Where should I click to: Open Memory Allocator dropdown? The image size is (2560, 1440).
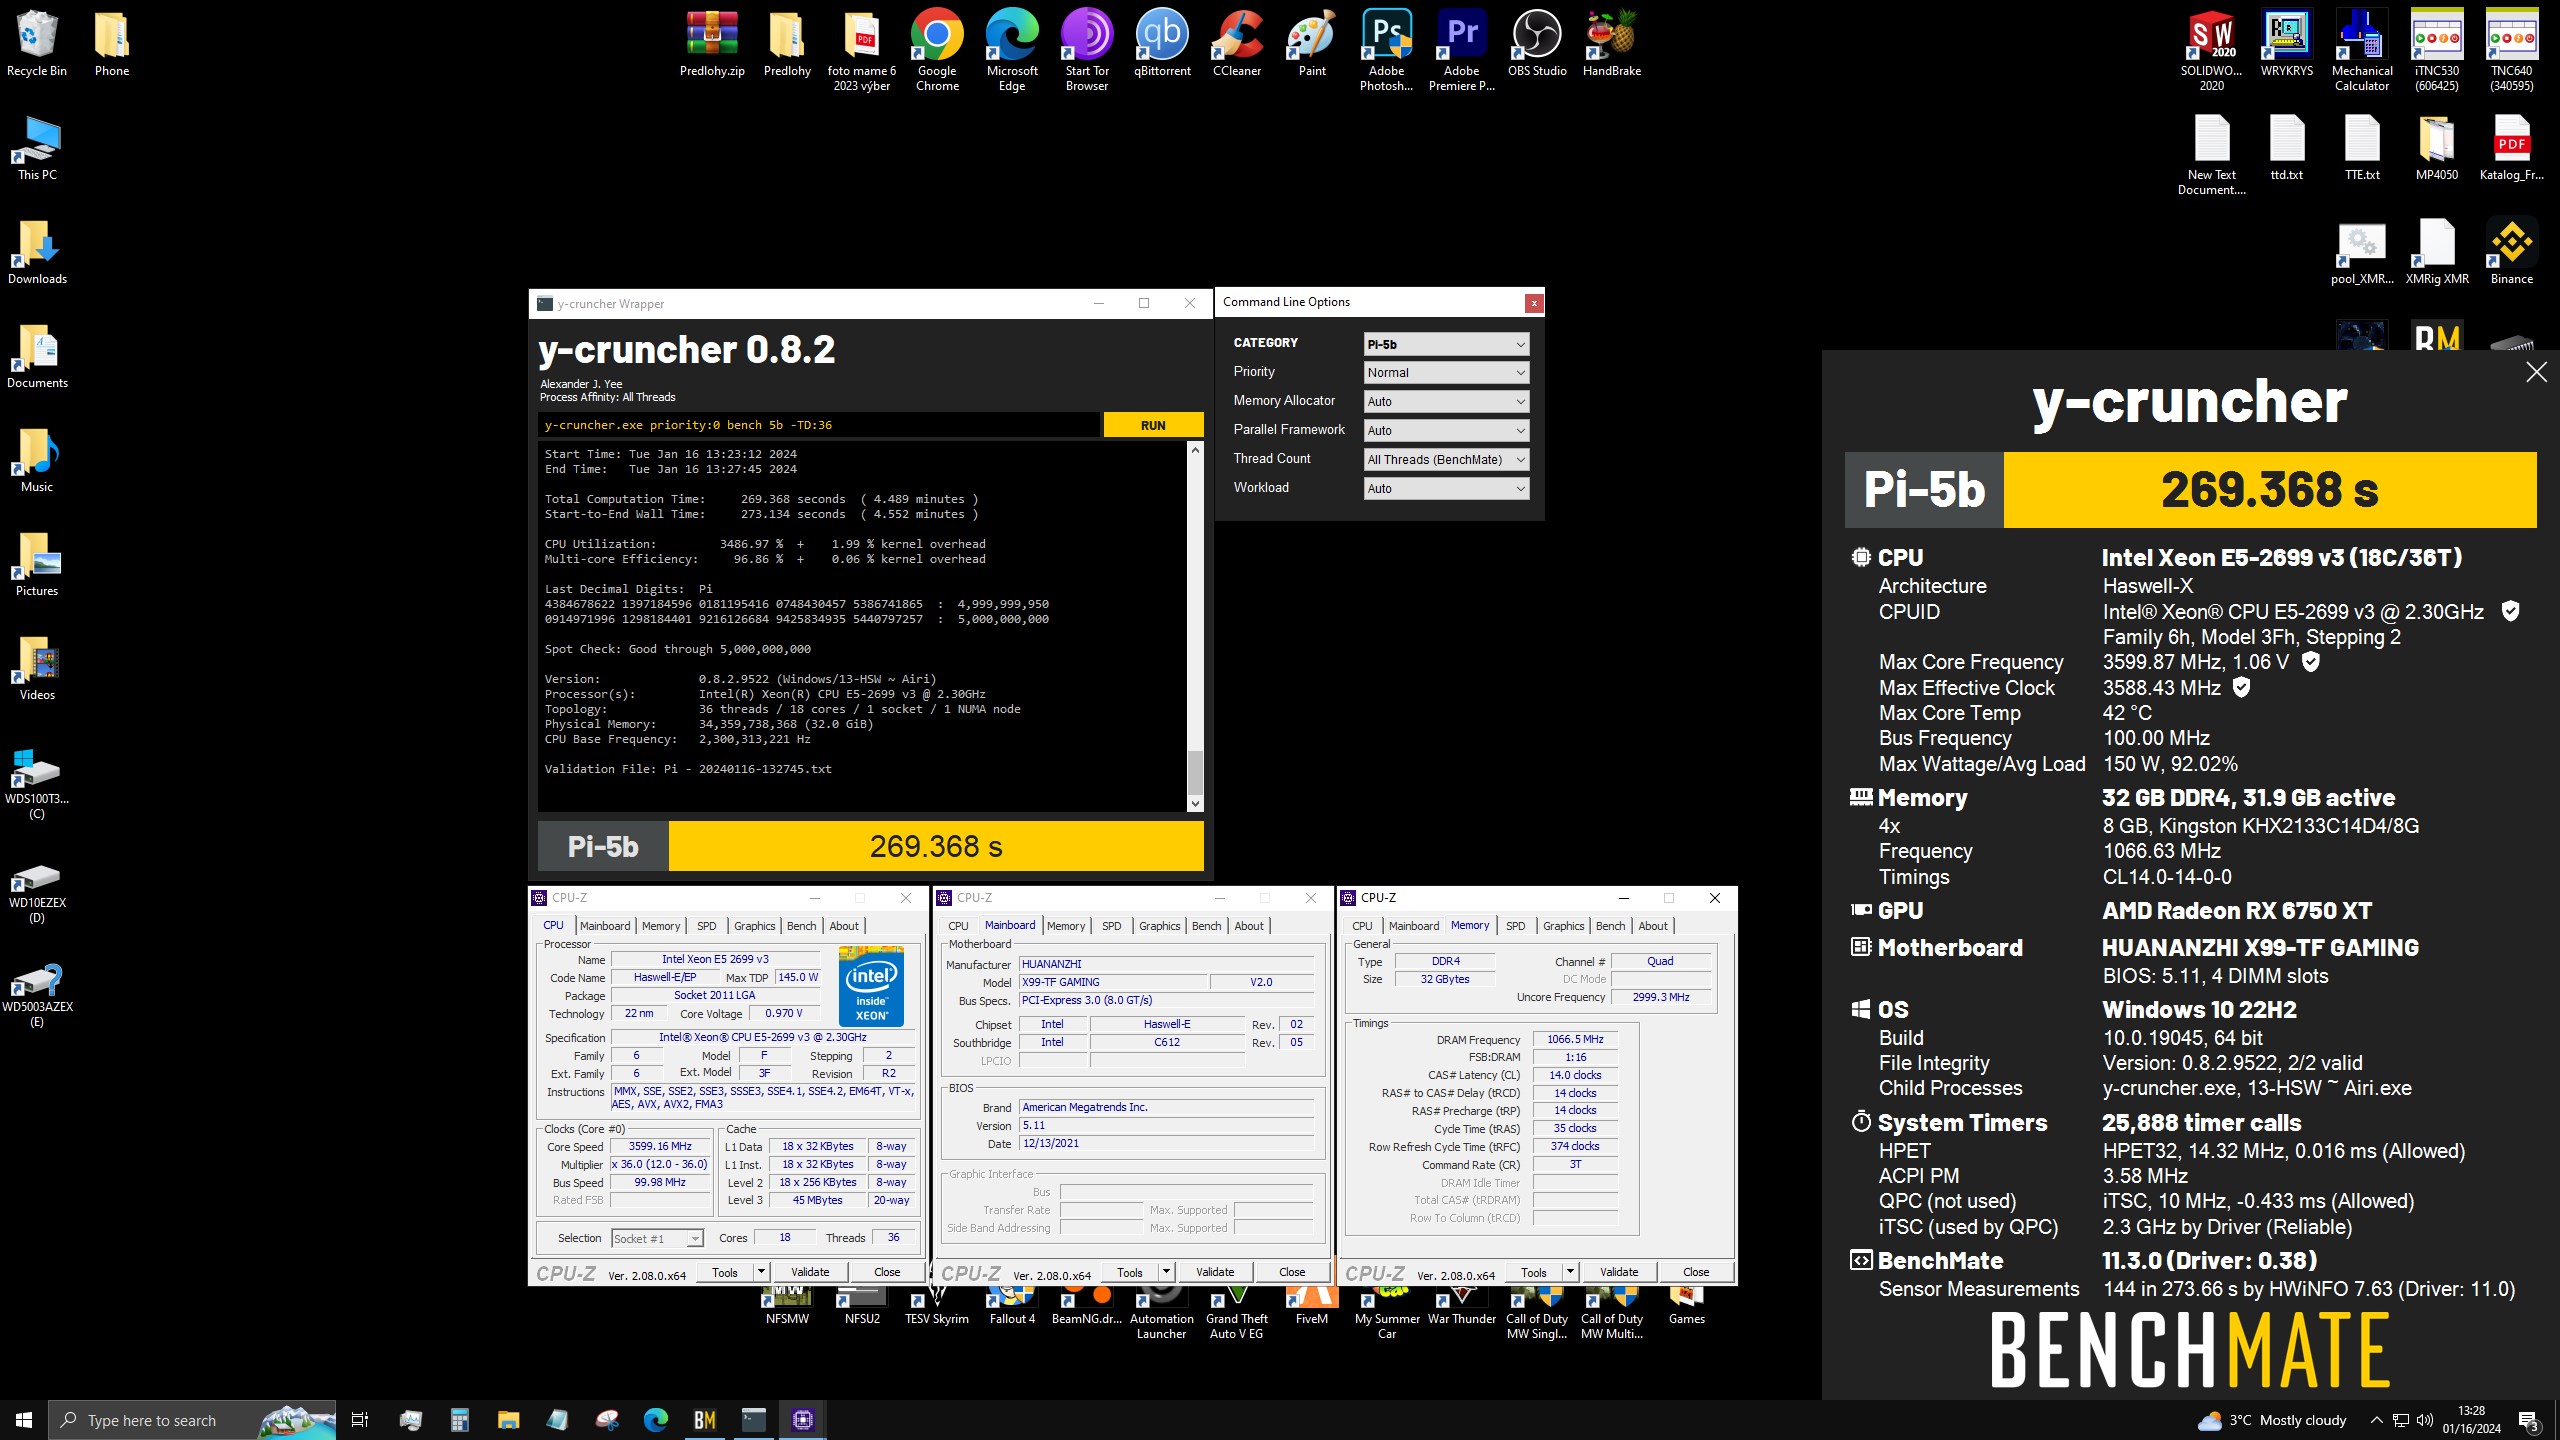pyautogui.click(x=1446, y=402)
